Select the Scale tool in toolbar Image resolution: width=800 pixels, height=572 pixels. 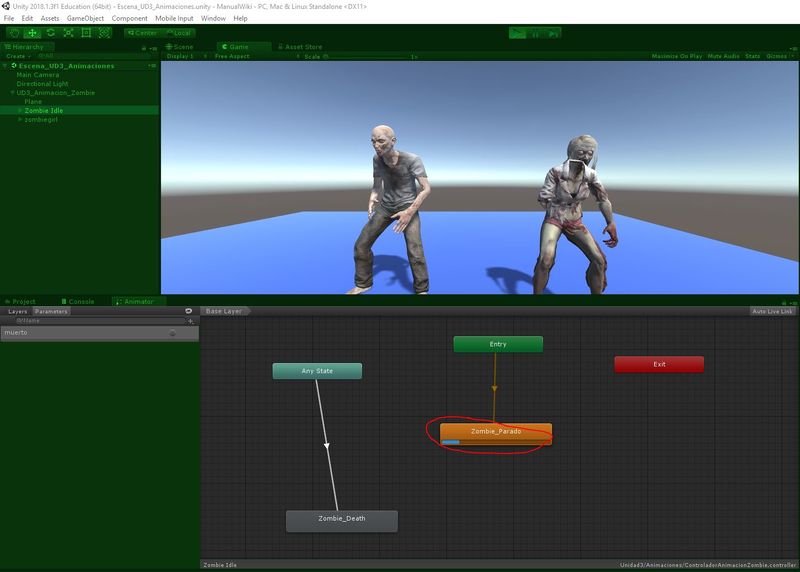pyautogui.click(x=68, y=33)
